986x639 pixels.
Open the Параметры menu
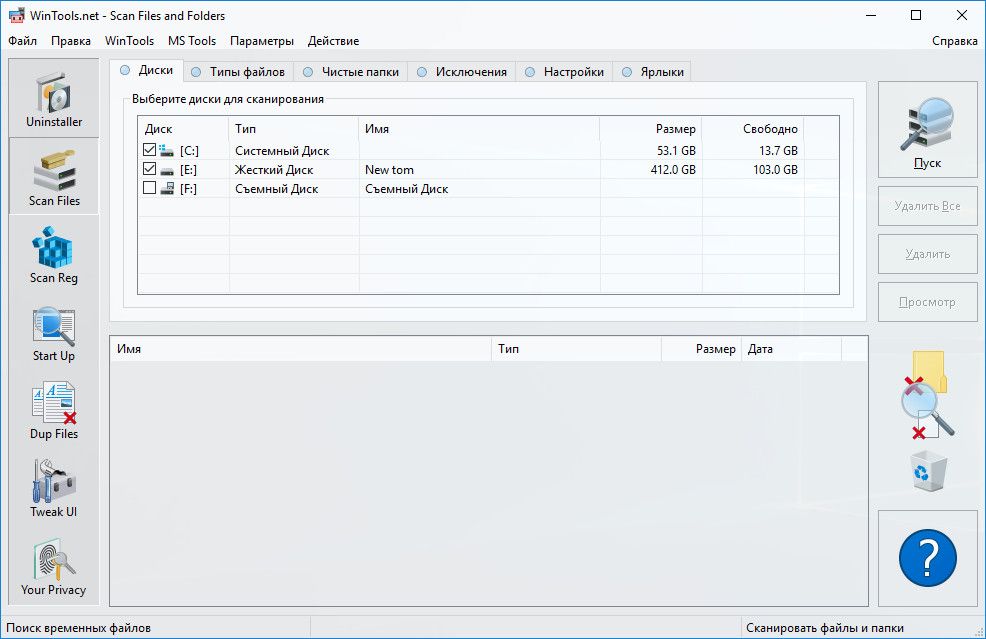(x=262, y=41)
